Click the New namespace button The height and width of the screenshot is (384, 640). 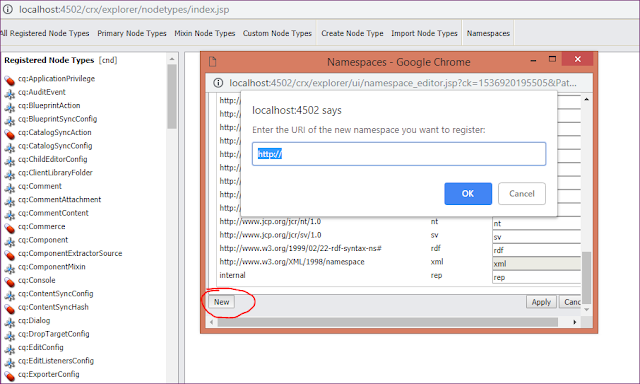pos(222,302)
